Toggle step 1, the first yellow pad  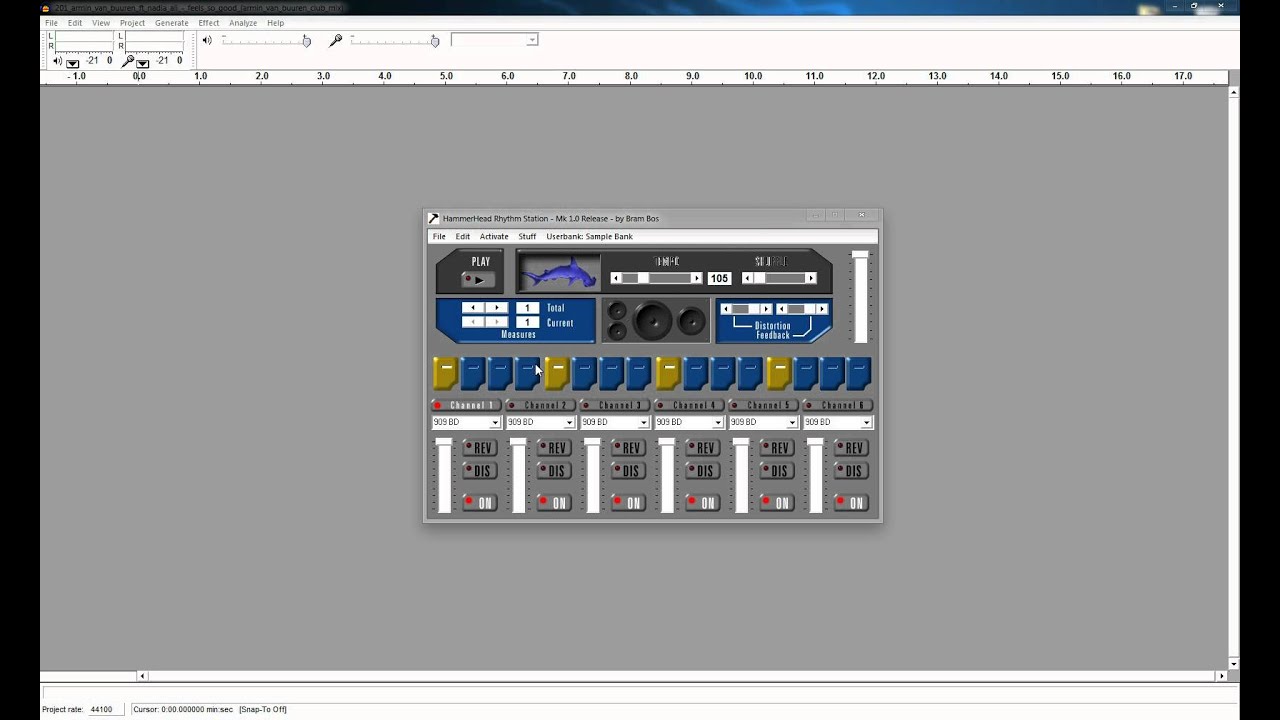tap(446, 373)
